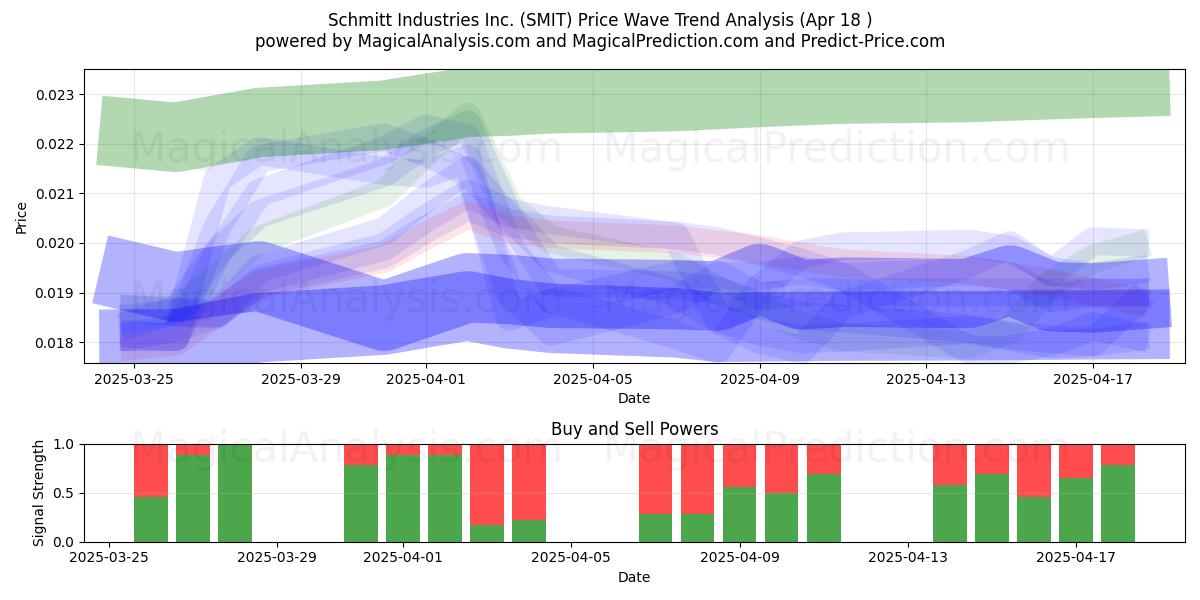Click the 2025-04-01 tick in the price chart
The width and height of the screenshot is (1200, 600).
[426, 379]
